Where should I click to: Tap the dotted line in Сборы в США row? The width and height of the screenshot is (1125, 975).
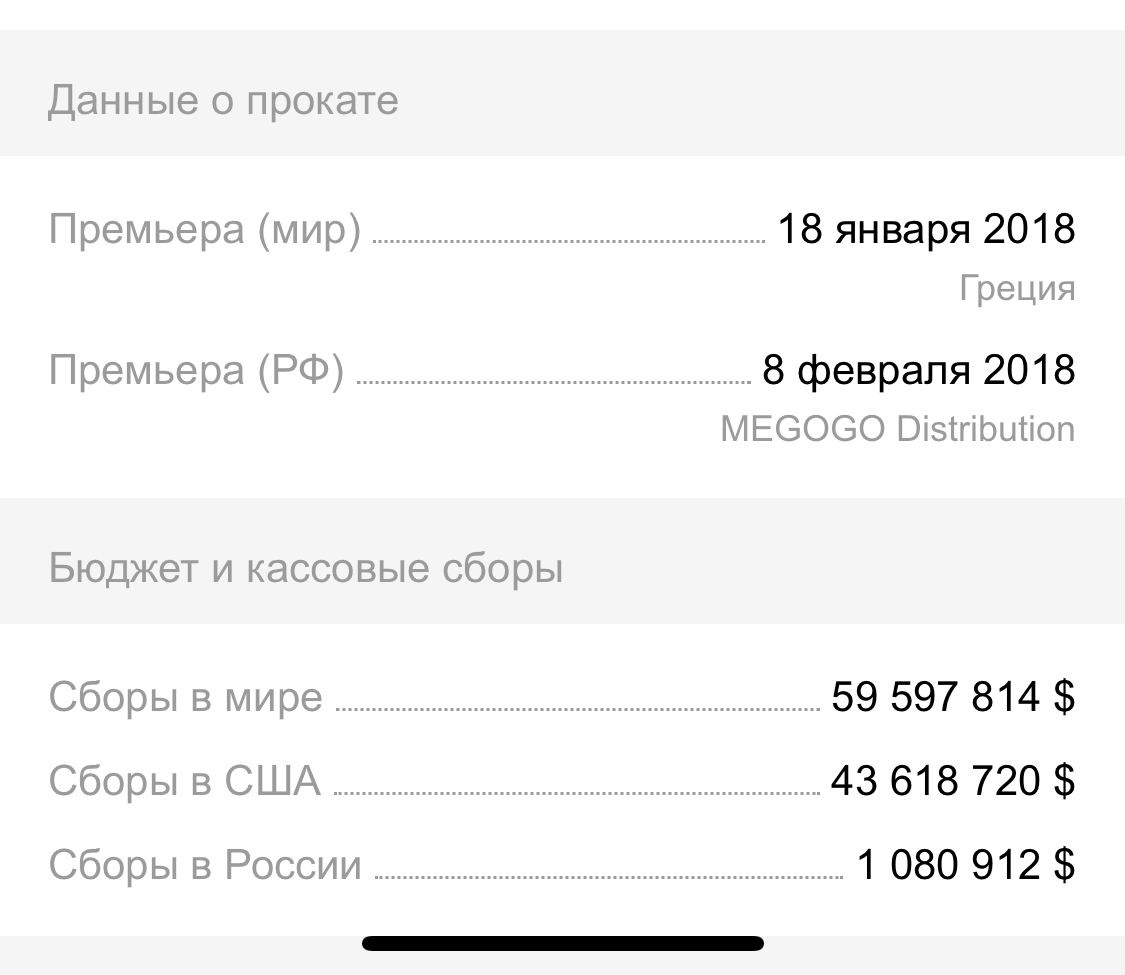tap(575, 793)
